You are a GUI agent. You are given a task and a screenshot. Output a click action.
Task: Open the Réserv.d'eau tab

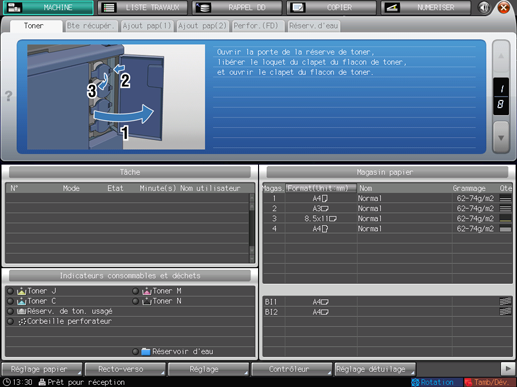[313, 26]
